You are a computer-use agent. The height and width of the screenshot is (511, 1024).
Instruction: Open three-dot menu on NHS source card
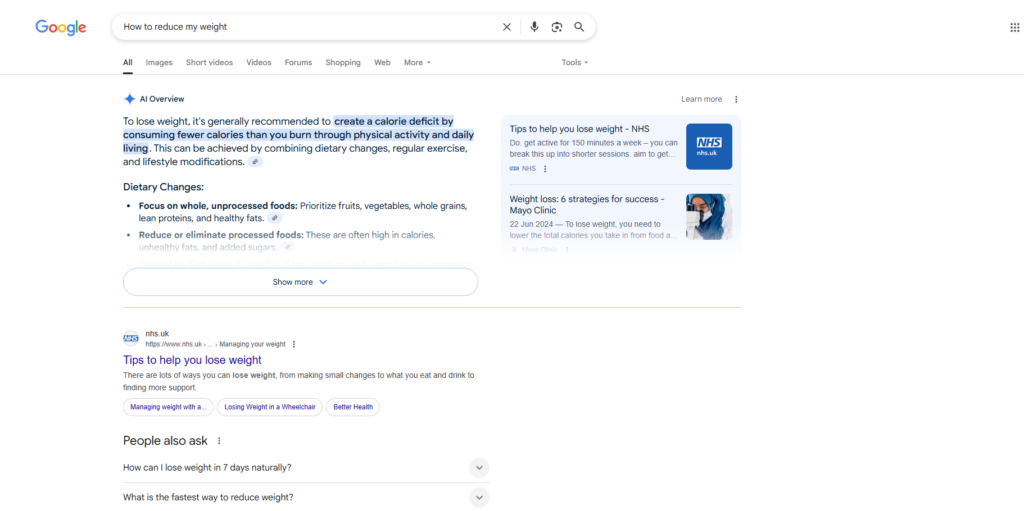545,169
